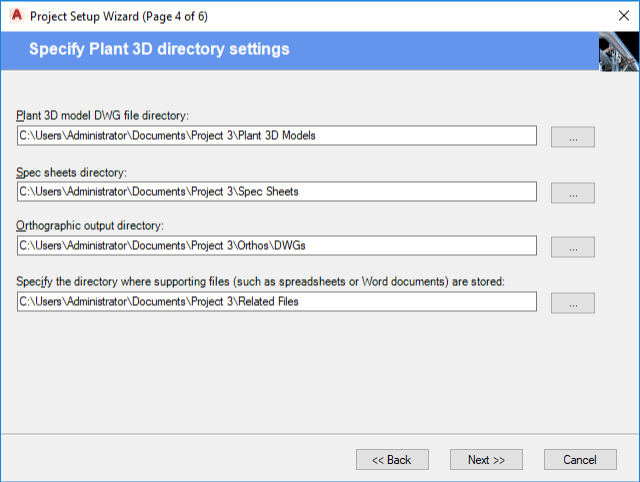Proceed with the Next >> button
The height and width of the screenshot is (482, 640).
point(486,460)
